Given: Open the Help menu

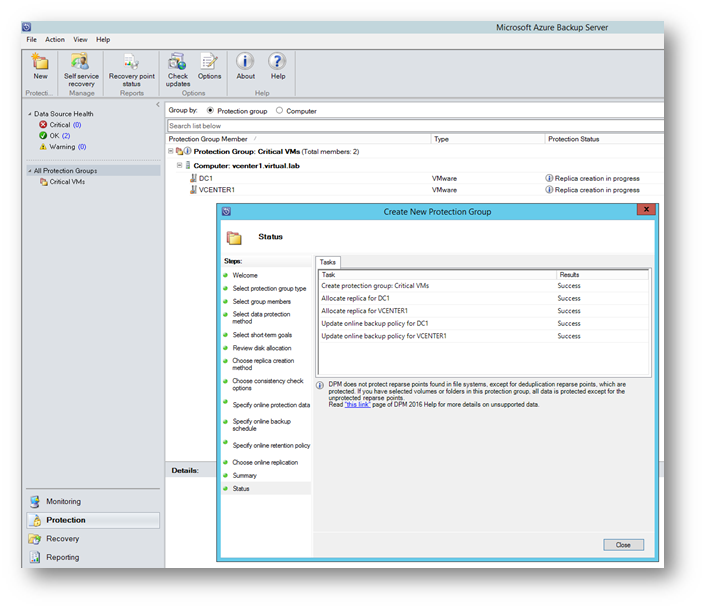Looking at the screenshot, I should (103, 40).
